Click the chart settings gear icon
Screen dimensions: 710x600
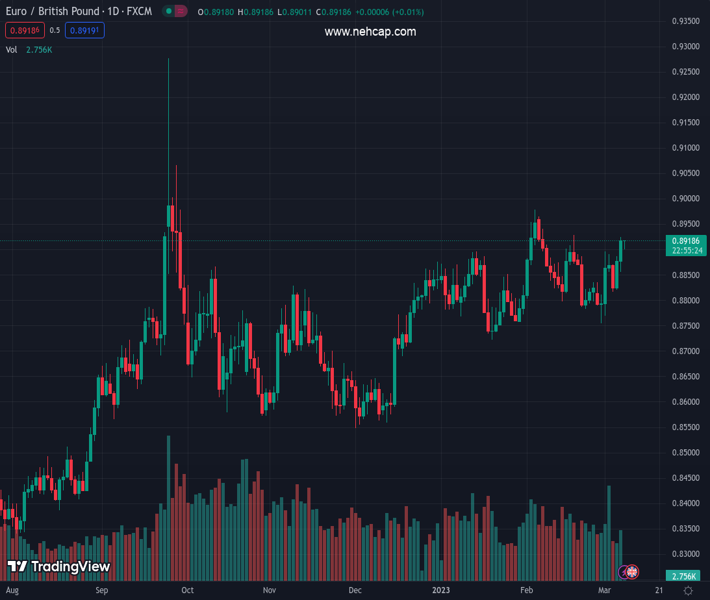pos(687,592)
